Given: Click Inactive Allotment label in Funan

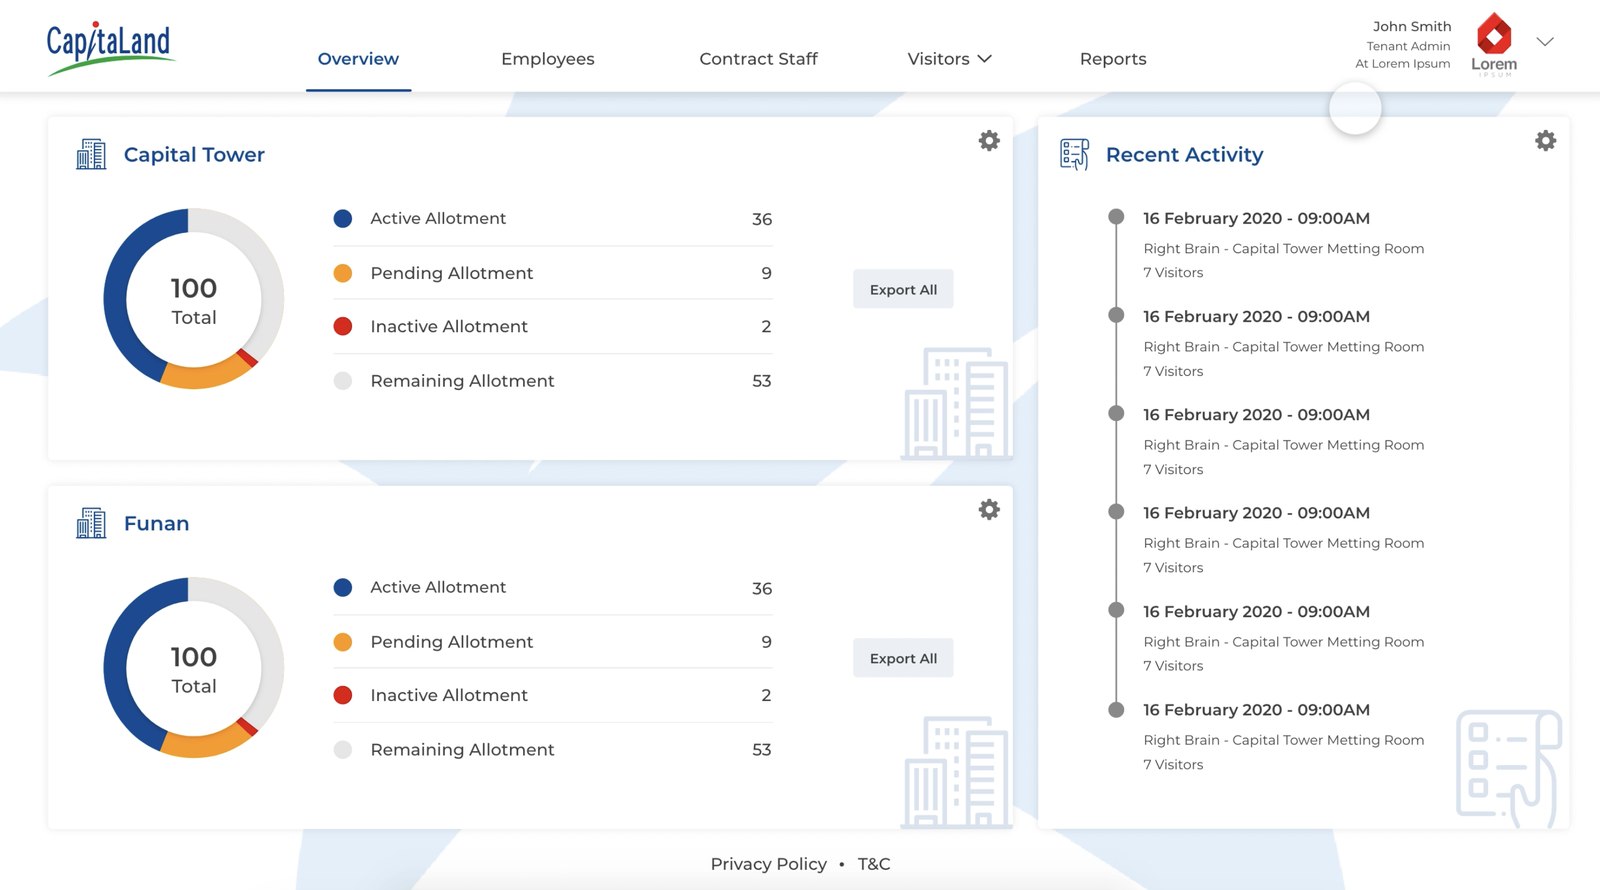Looking at the screenshot, I should 449,695.
